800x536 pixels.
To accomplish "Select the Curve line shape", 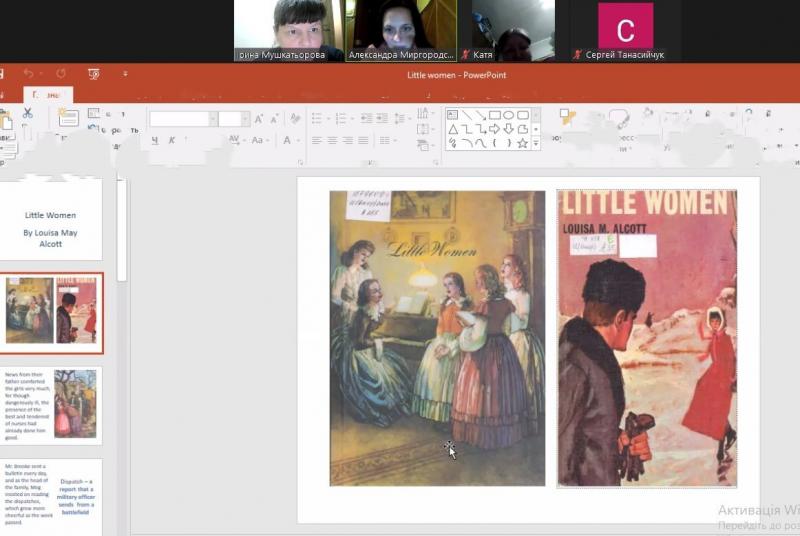I will [x=481, y=143].
